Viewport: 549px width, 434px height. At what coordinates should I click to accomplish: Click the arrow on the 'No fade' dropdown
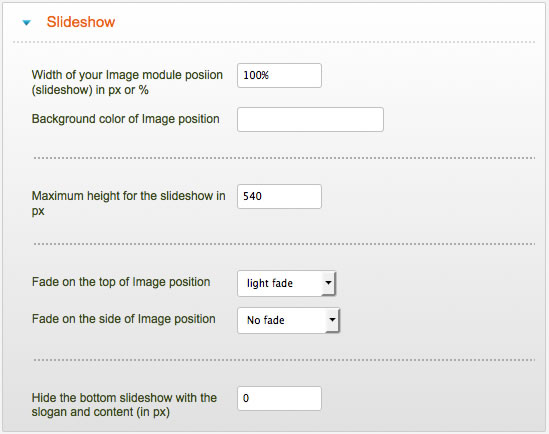[x=332, y=320]
